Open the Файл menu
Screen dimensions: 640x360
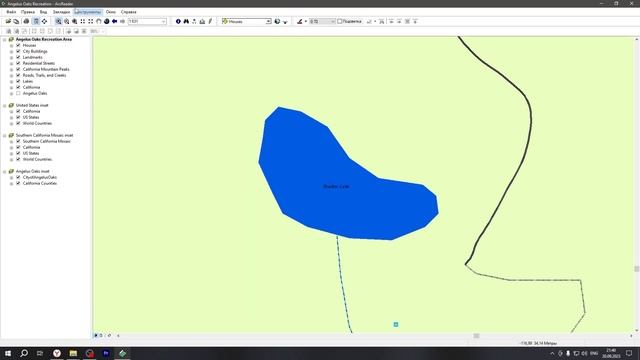tap(11, 12)
